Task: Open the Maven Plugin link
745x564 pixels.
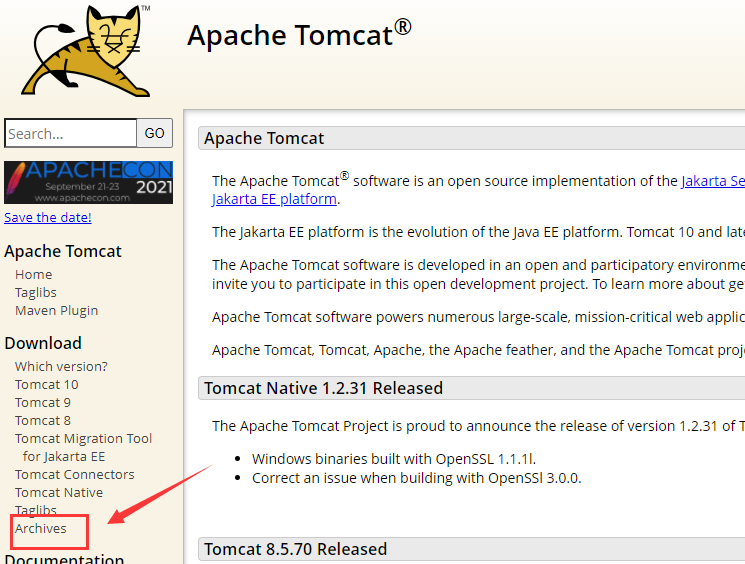Action: click(57, 311)
